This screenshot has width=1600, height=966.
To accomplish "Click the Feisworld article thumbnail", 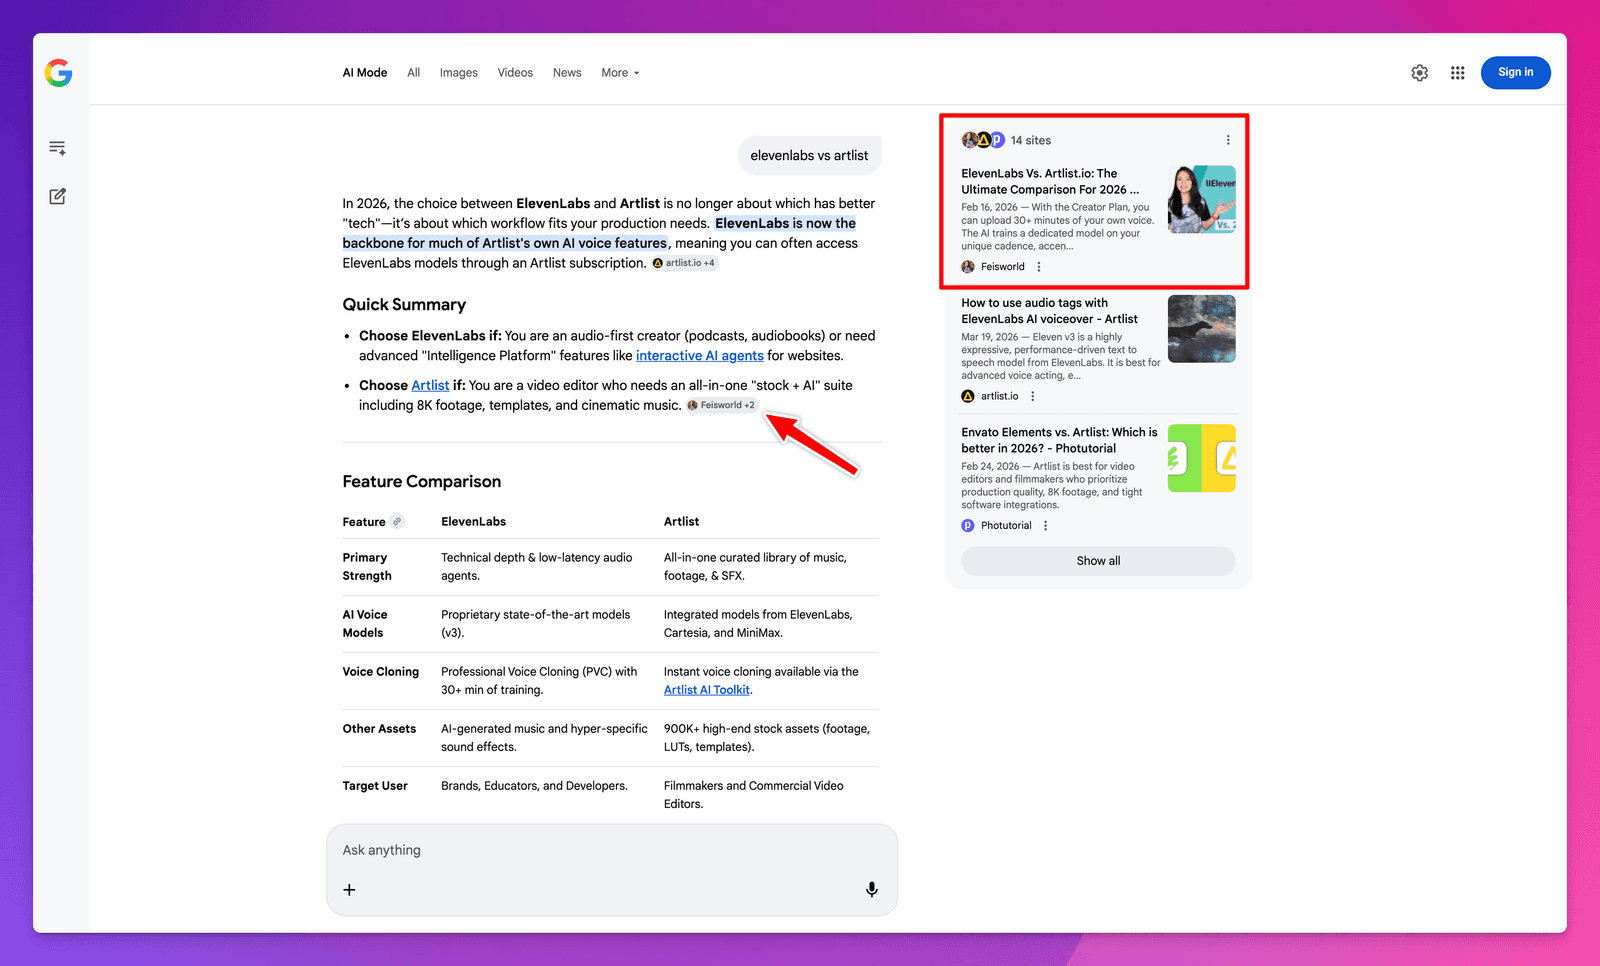I will pyautogui.click(x=1202, y=200).
